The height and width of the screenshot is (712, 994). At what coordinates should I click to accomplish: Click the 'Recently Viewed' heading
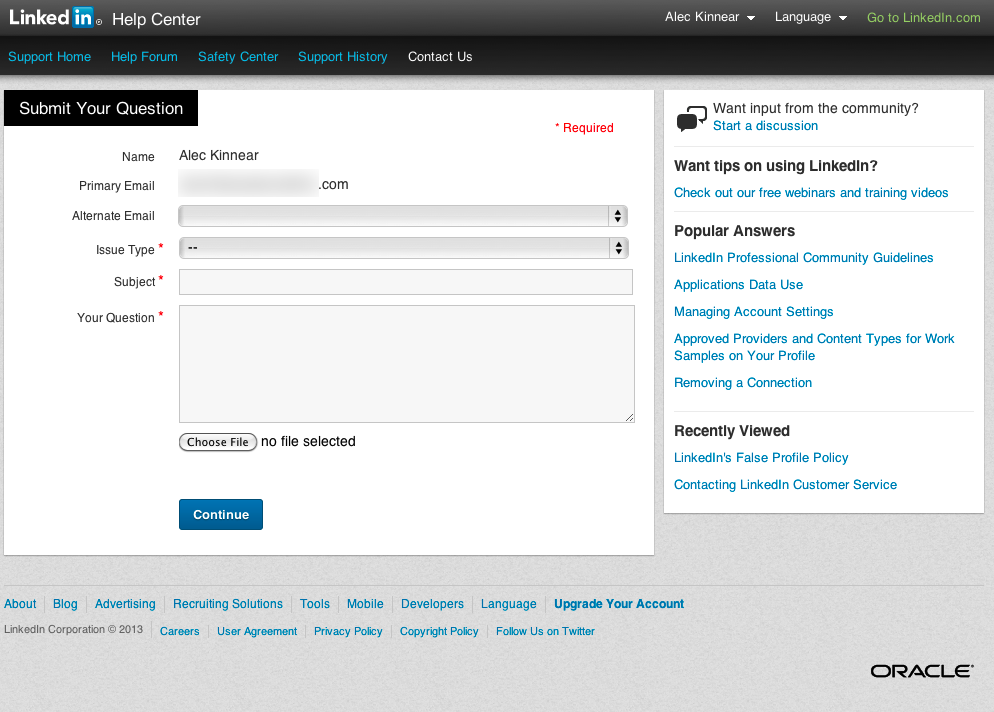click(732, 431)
